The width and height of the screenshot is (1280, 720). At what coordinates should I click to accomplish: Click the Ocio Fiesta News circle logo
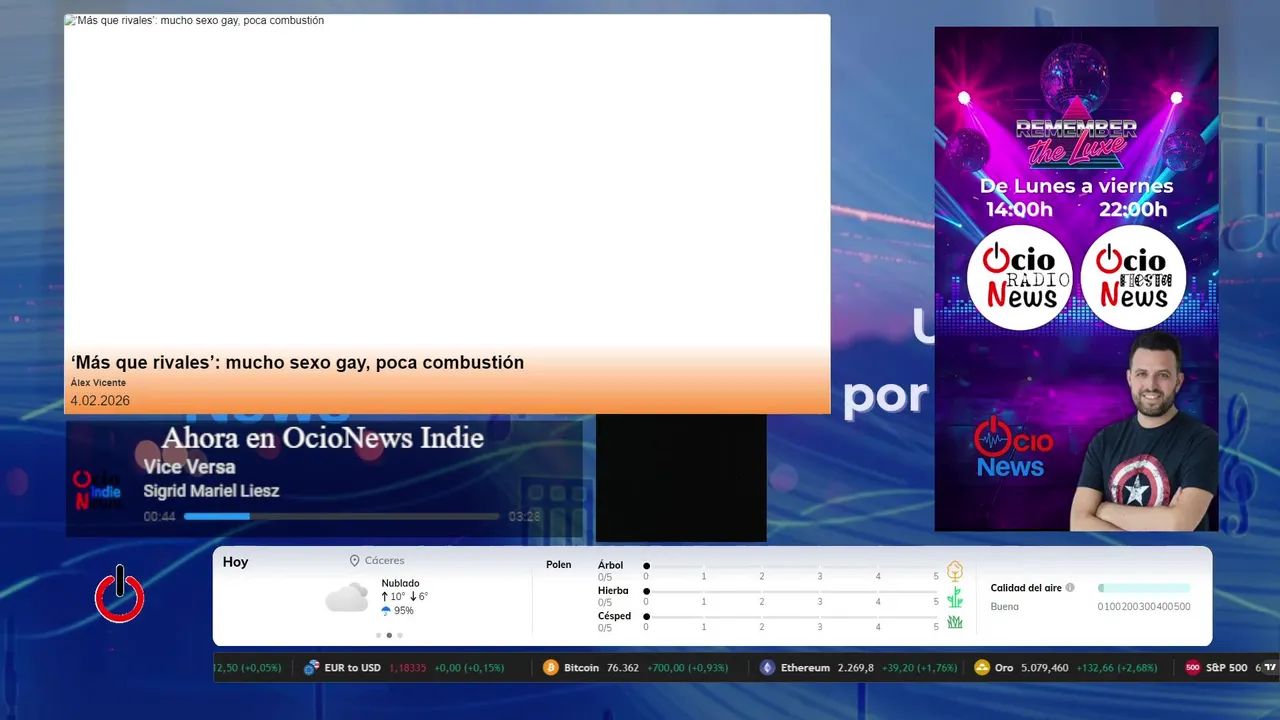coord(1133,277)
